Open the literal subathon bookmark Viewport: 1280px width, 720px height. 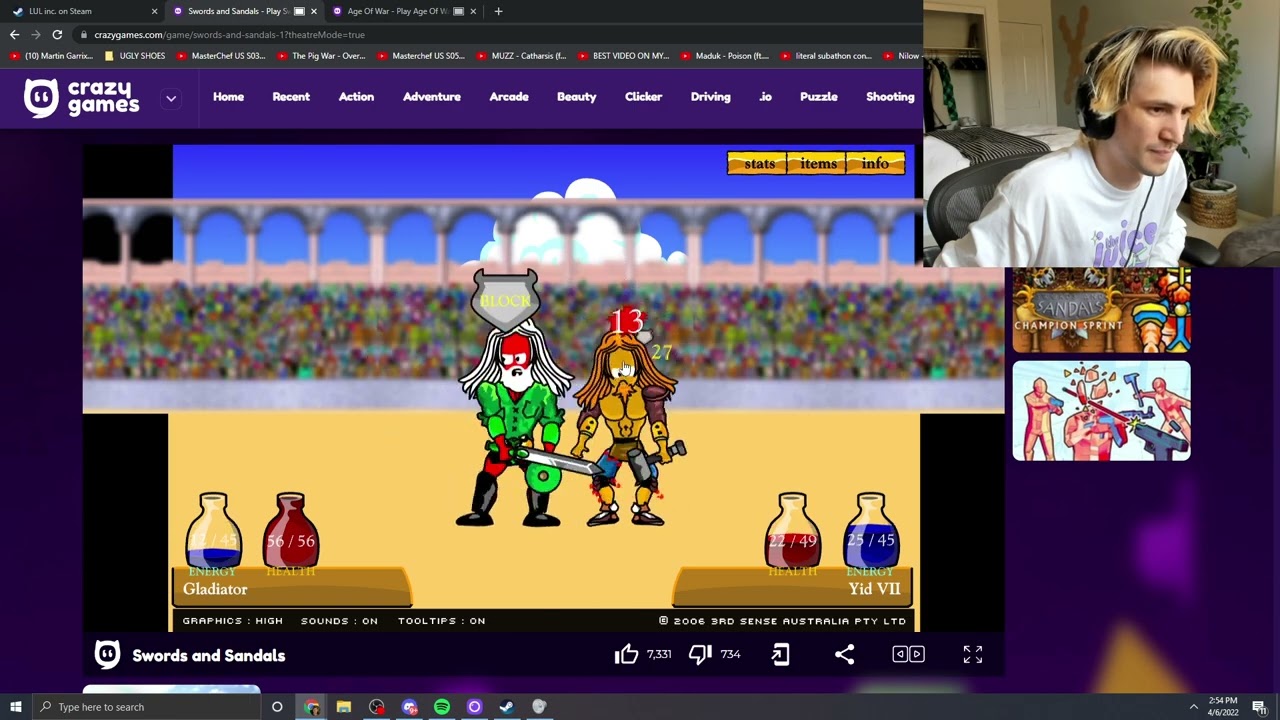point(826,56)
